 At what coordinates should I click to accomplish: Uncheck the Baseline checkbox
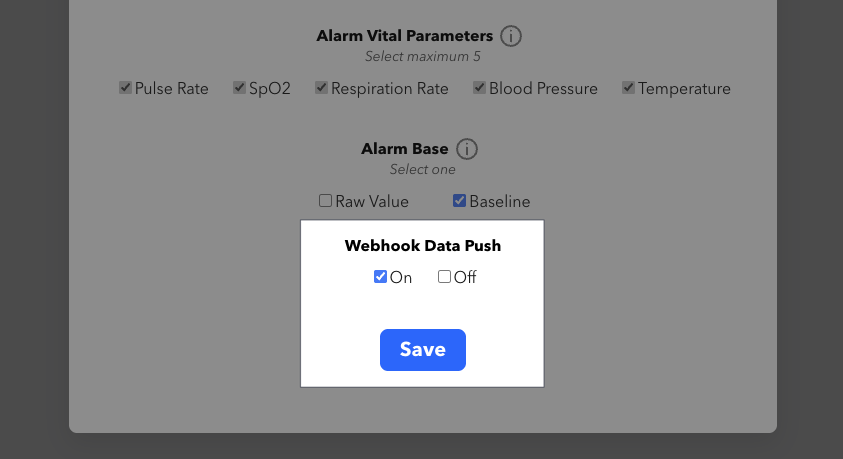point(460,201)
